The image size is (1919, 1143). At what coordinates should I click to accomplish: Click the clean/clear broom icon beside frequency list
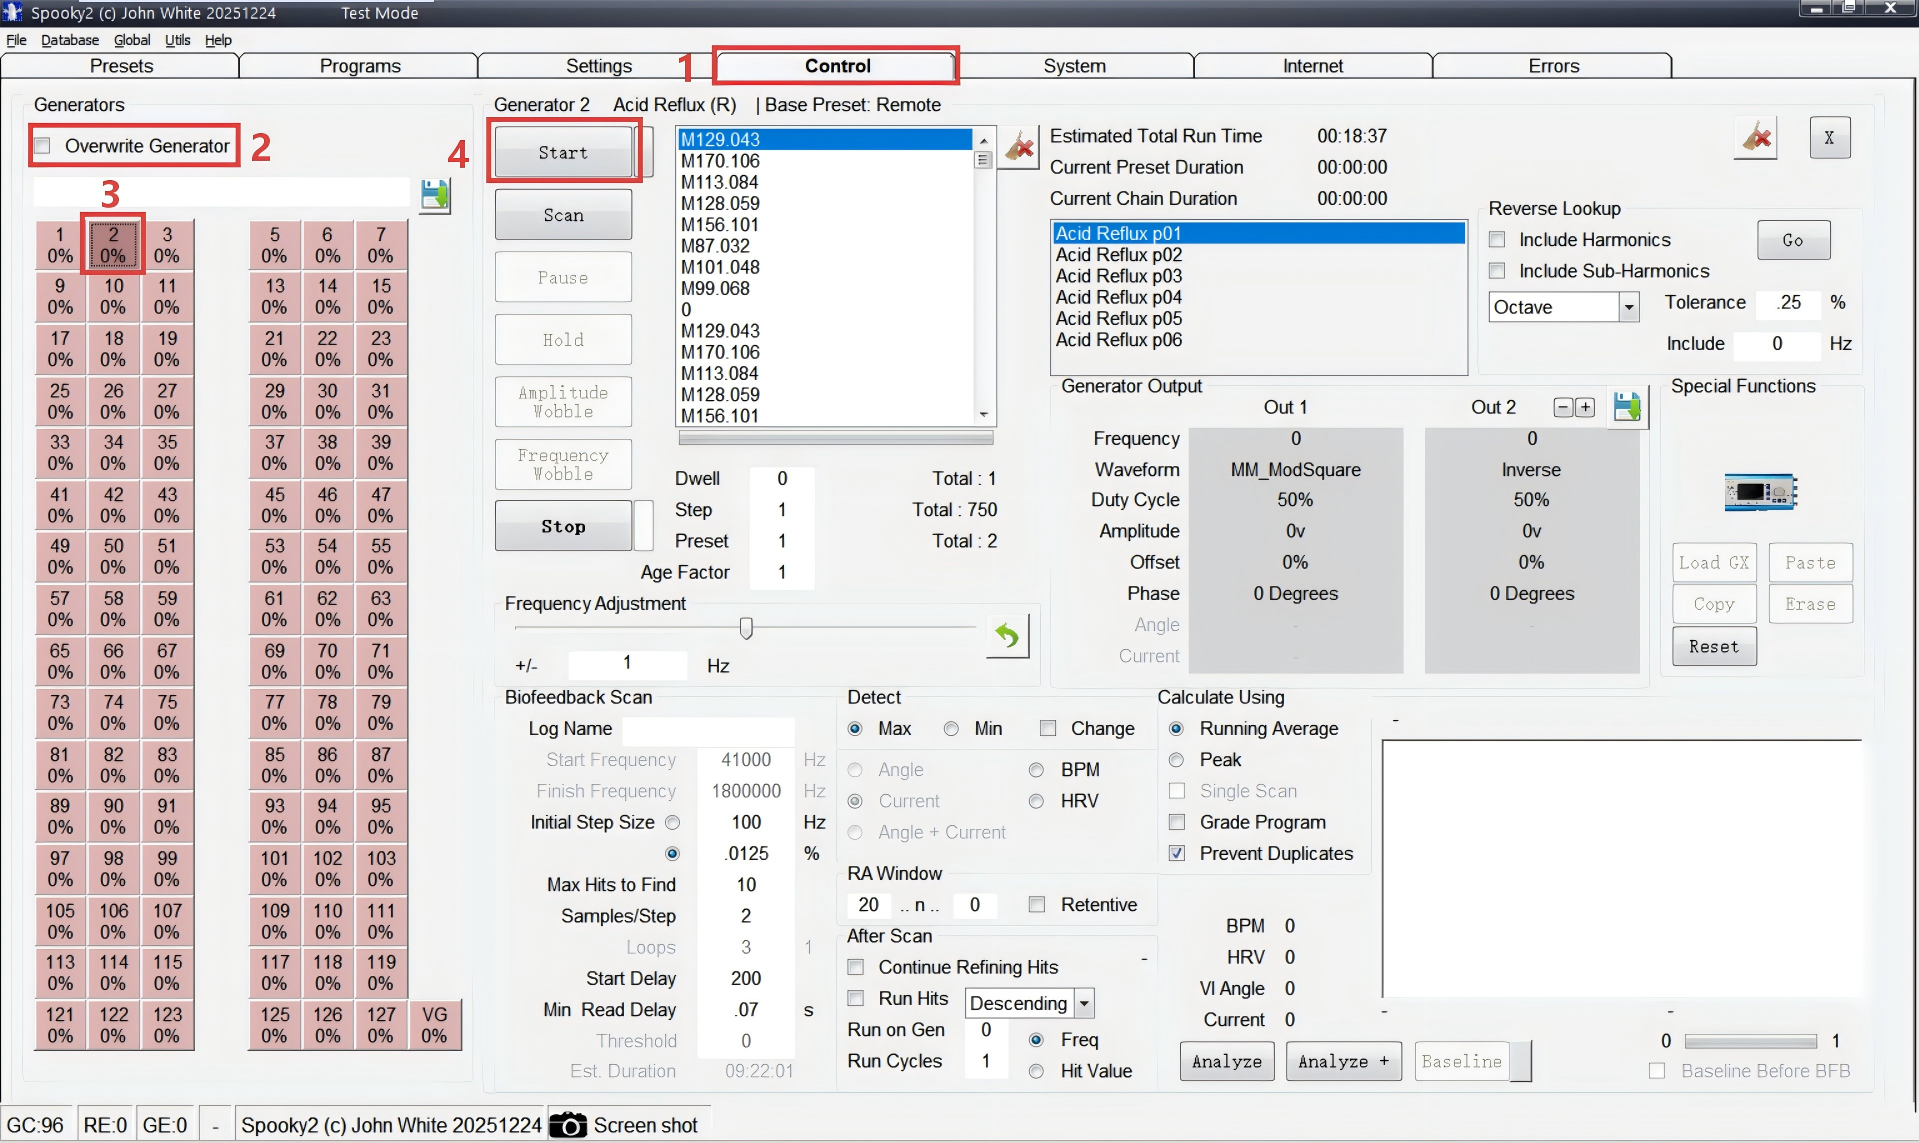pyautogui.click(x=1019, y=146)
